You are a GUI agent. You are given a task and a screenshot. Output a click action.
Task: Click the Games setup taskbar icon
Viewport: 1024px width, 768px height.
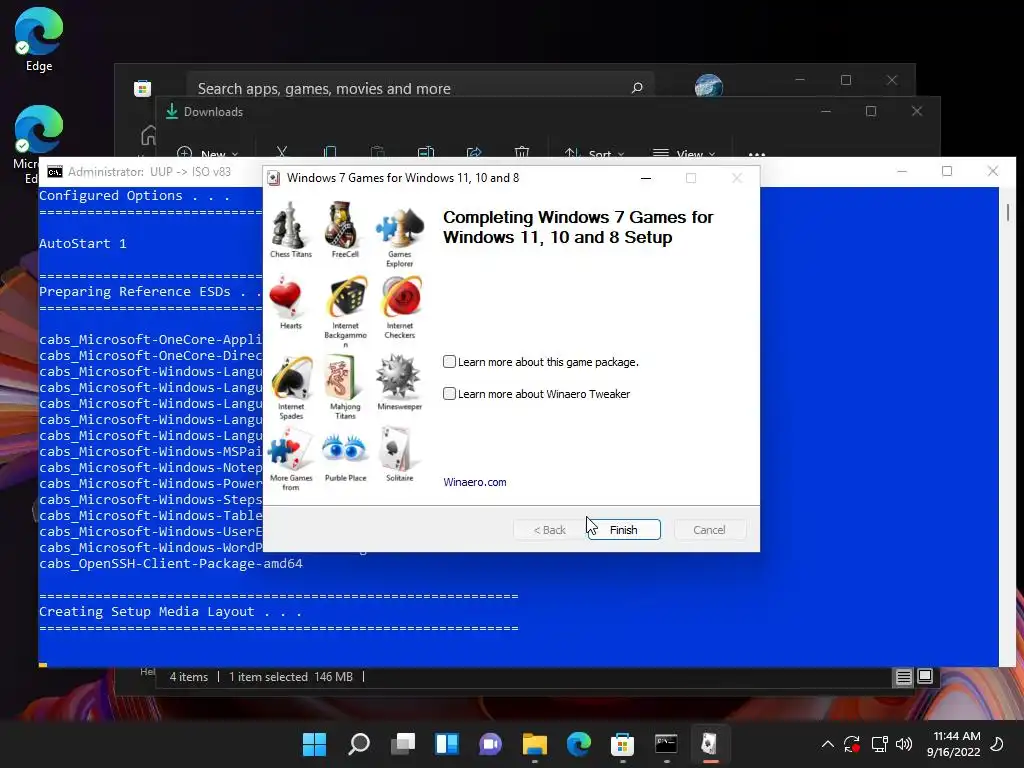point(710,744)
